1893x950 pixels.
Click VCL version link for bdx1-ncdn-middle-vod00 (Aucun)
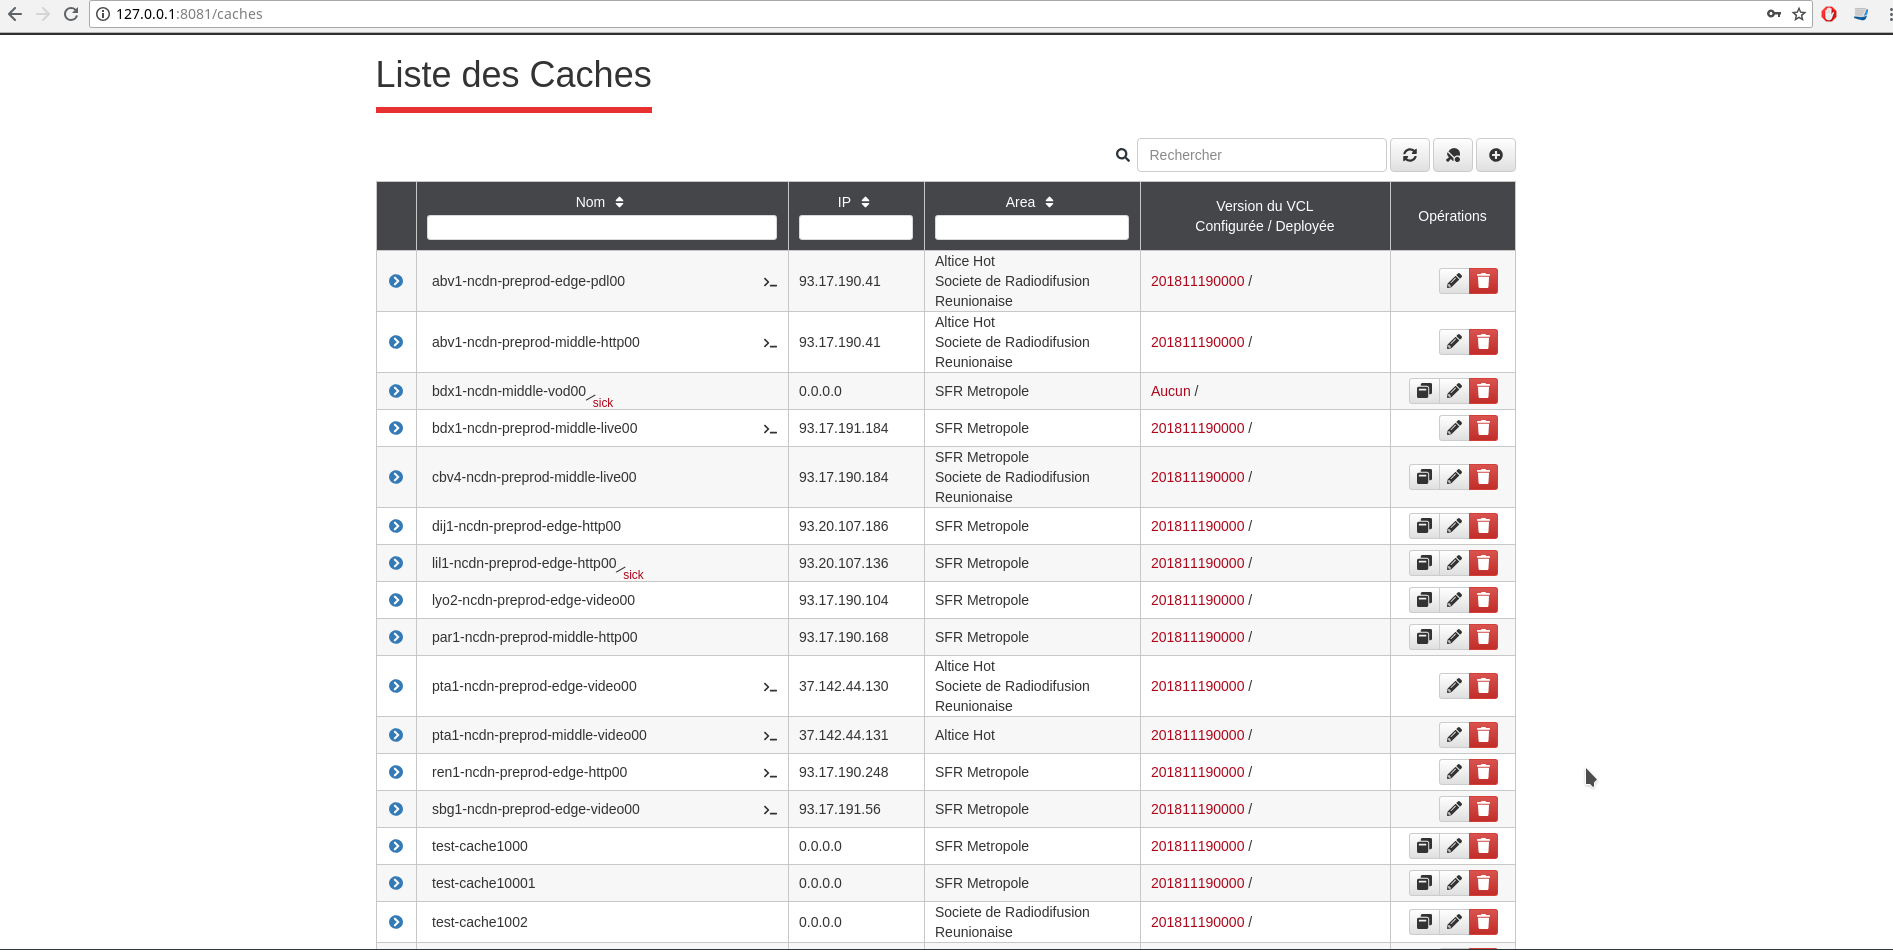click(x=1171, y=391)
